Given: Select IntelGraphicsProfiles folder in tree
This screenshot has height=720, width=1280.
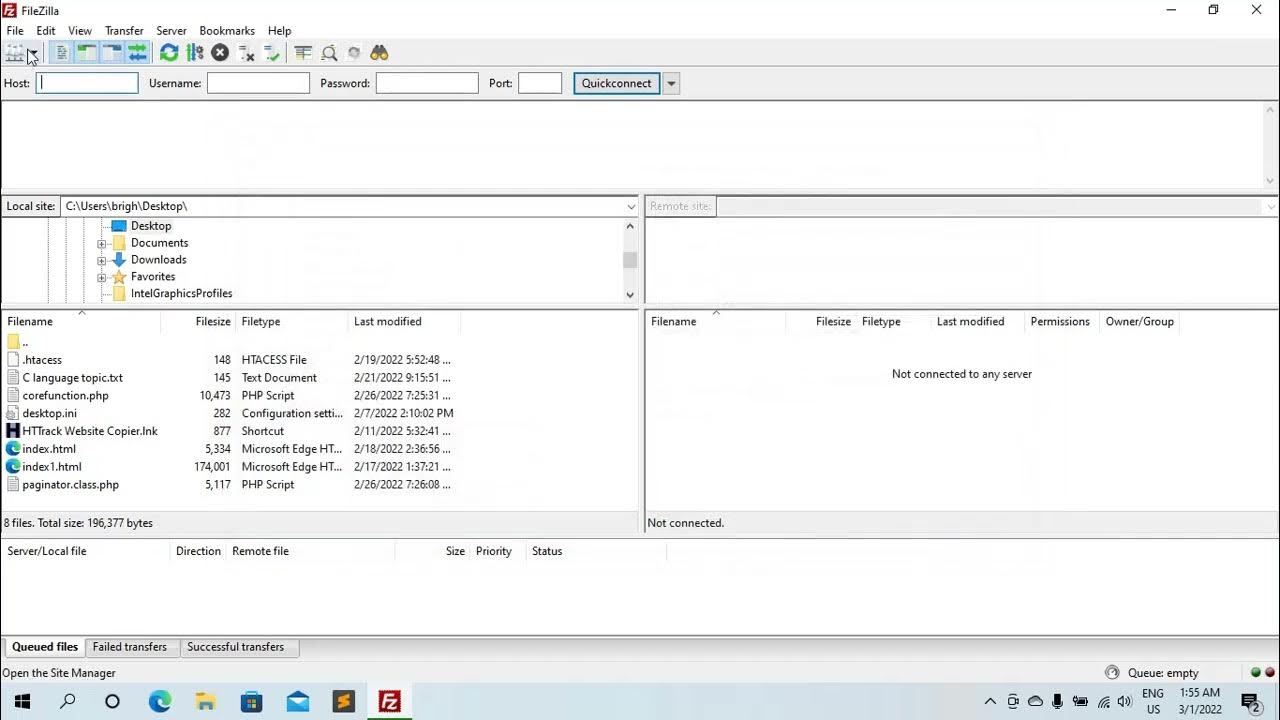Looking at the screenshot, I should point(181,294).
